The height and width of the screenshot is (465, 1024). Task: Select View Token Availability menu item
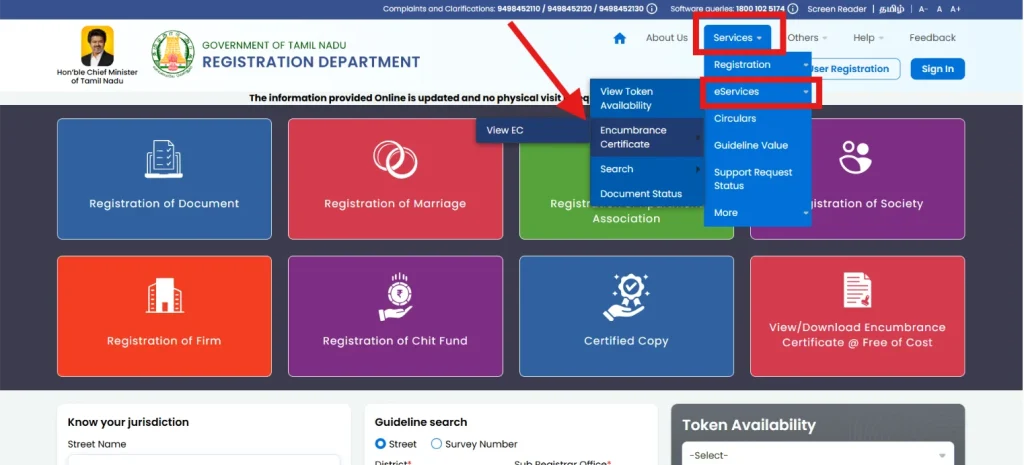647,99
